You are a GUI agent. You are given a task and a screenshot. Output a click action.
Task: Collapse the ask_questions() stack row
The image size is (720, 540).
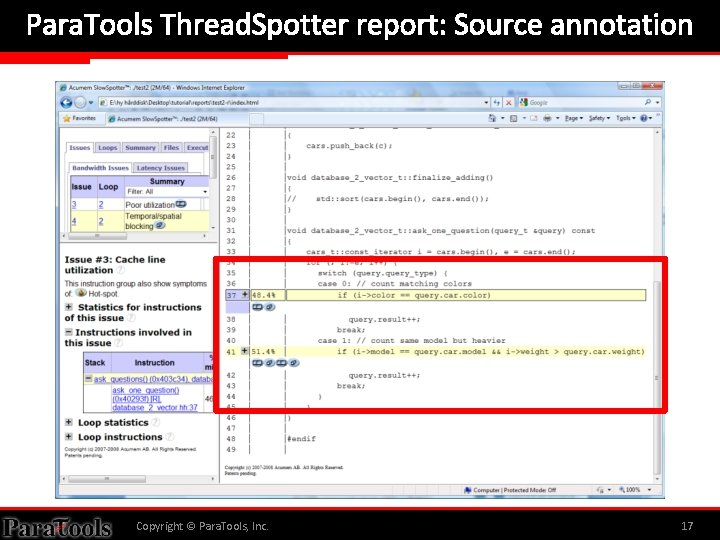click(x=89, y=379)
